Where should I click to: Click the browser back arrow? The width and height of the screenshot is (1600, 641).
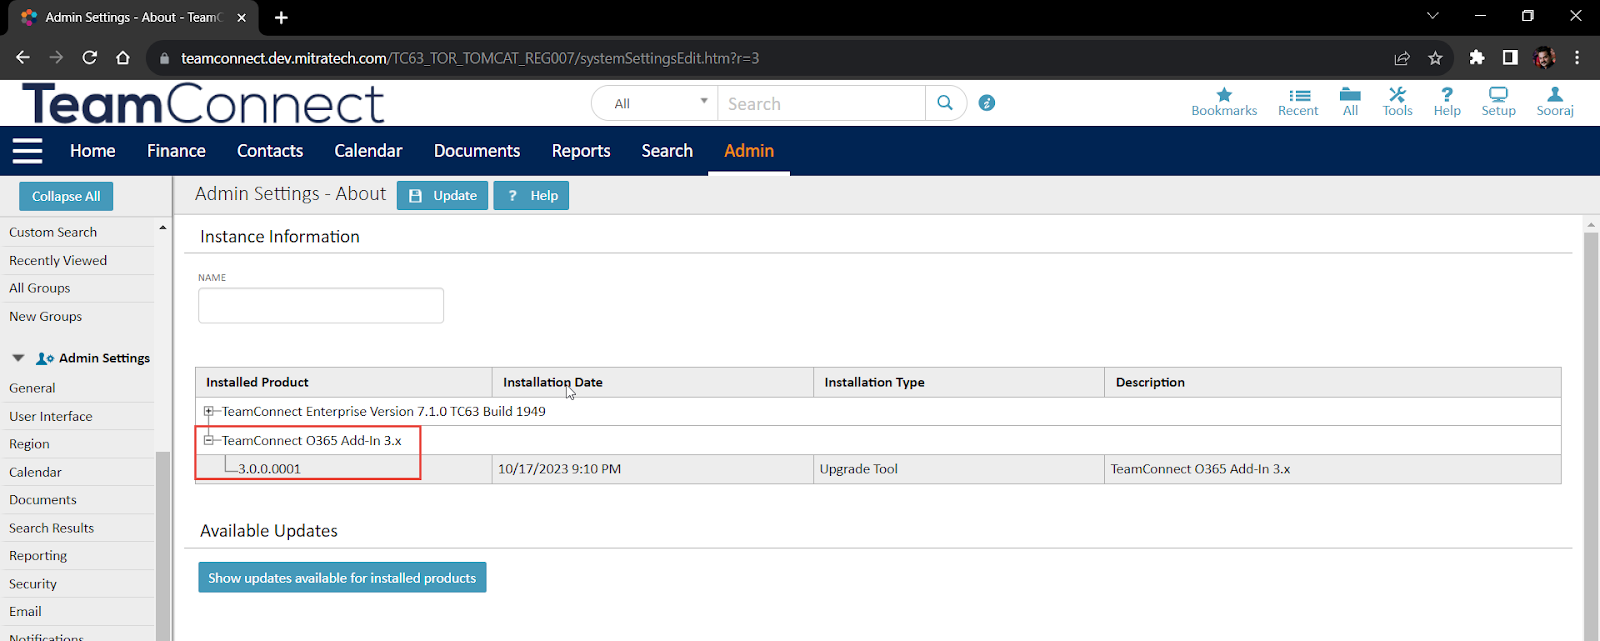tap(23, 58)
